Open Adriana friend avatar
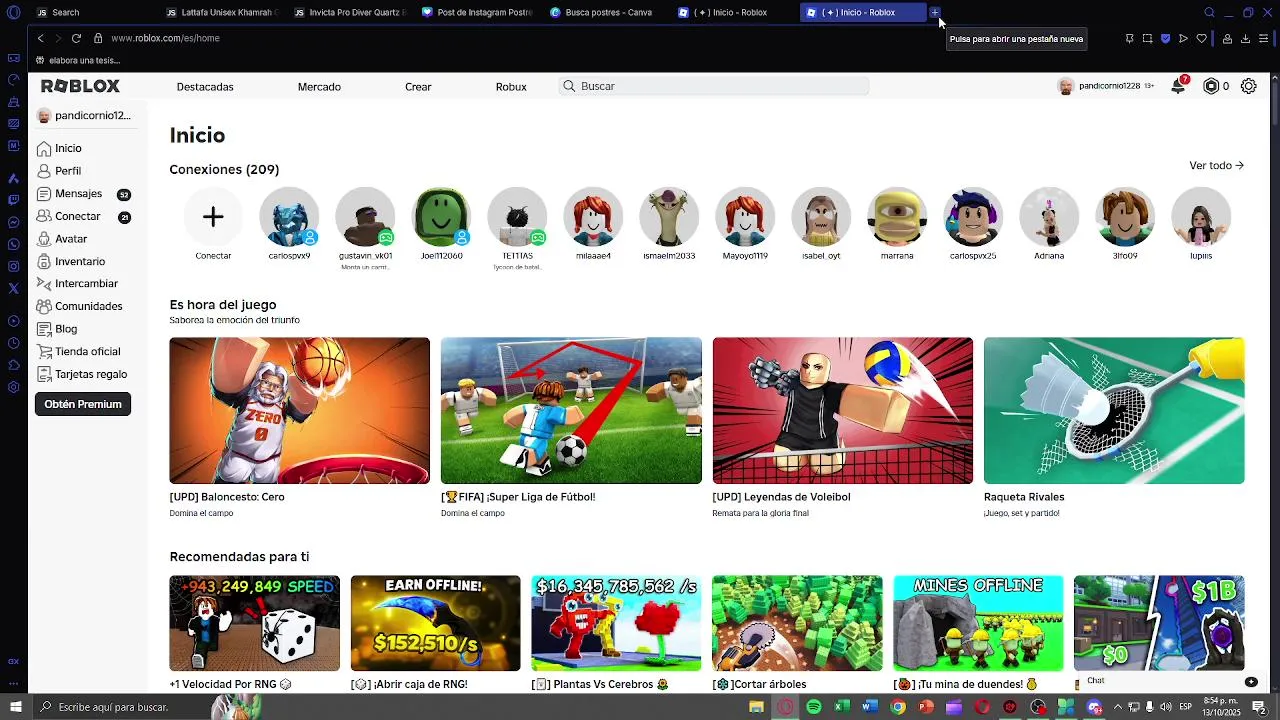 pyautogui.click(x=1049, y=217)
